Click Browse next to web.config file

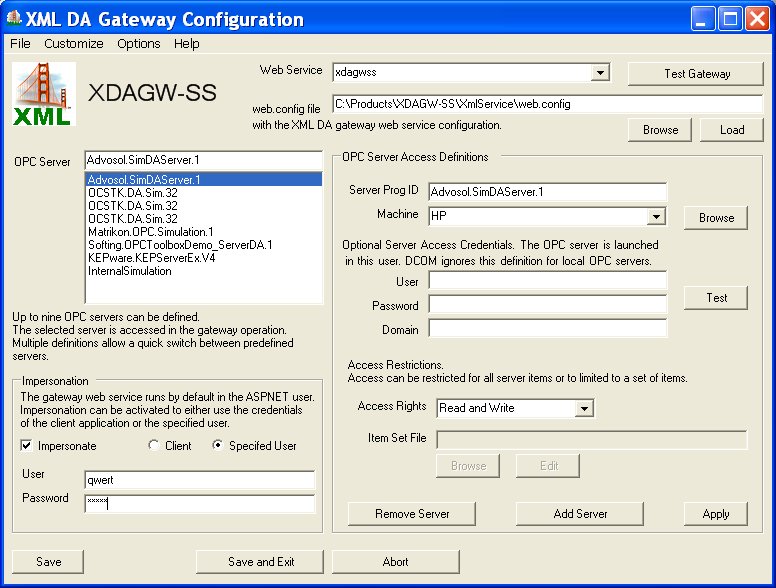(660, 130)
